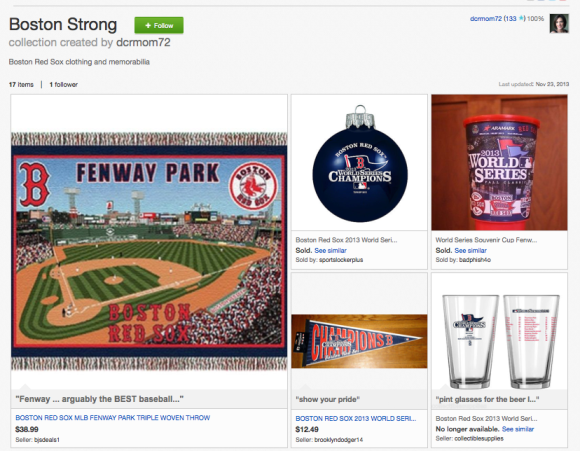This screenshot has height=451, width=580.
Task: Open seller badphish4o profile
Action: pyautogui.click(x=475, y=260)
